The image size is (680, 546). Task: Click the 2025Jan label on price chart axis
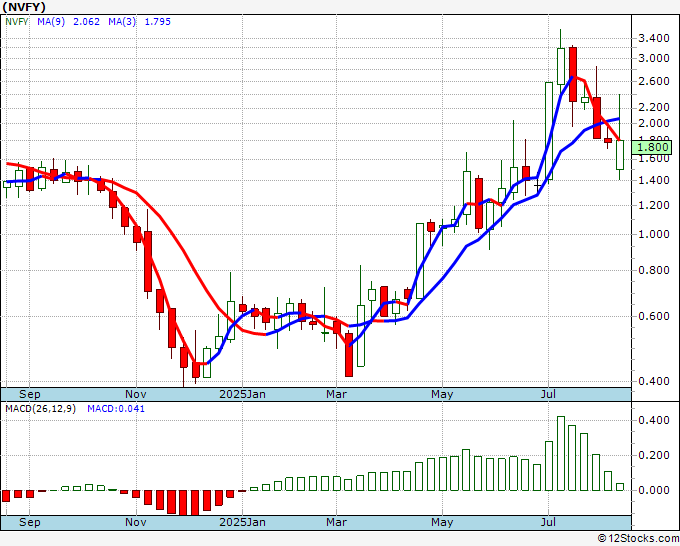pos(242,394)
